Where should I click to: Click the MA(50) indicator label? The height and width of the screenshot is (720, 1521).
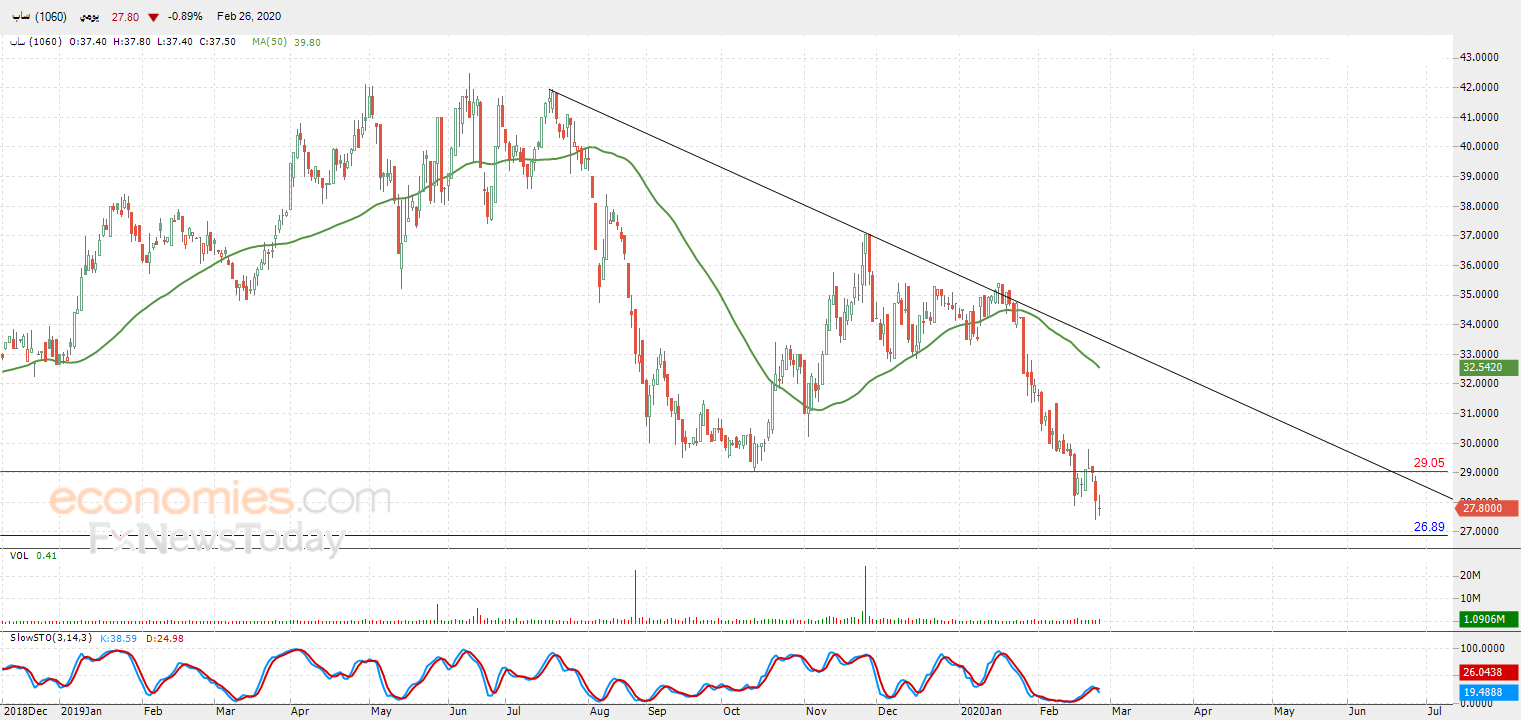[271, 42]
